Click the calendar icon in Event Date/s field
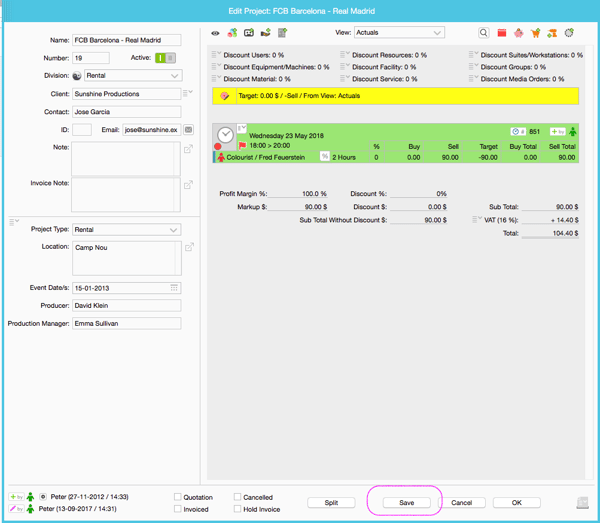The image size is (600, 523). click(x=174, y=288)
